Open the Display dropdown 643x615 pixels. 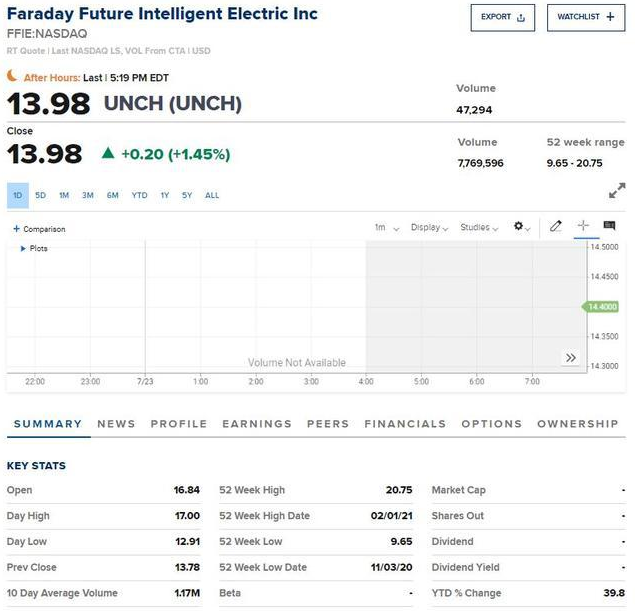click(429, 228)
